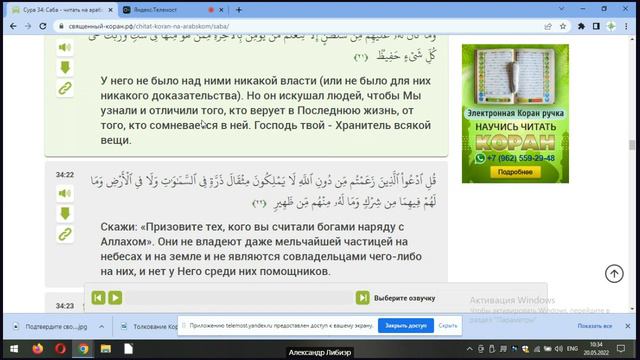This screenshot has height=360, width=640.
Task: Toggle the browser side panel icon
Action: click(x=596, y=26)
